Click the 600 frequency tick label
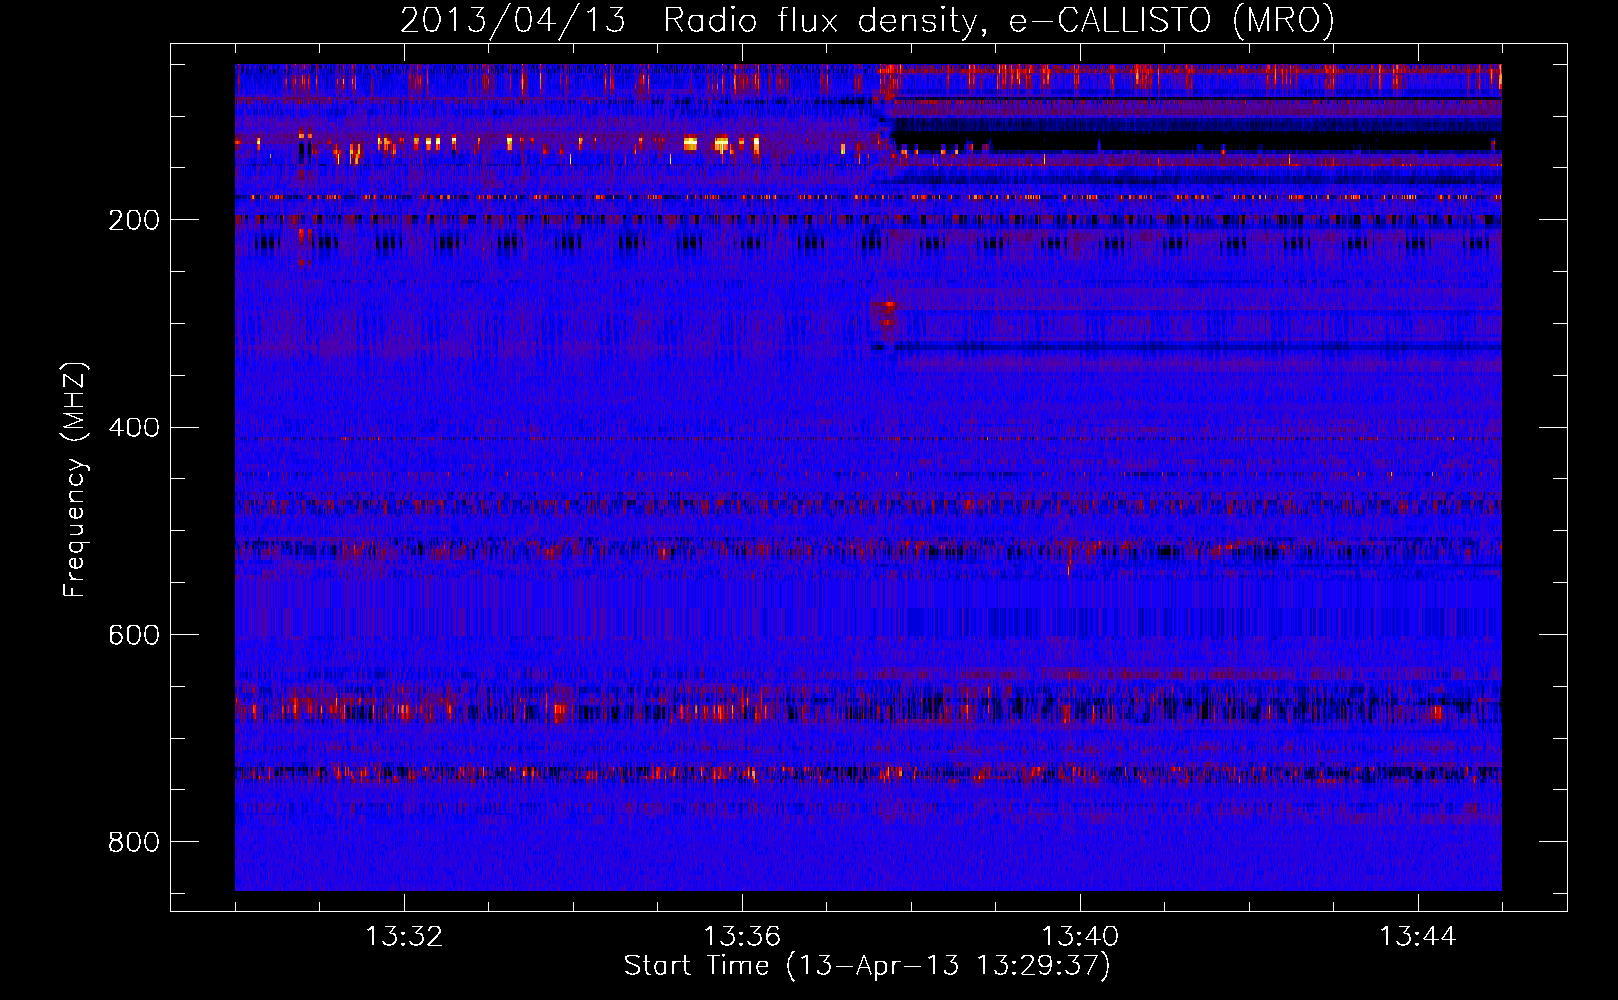Image resolution: width=1618 pixels, height=1000 pixels. (x=134, y=636)
